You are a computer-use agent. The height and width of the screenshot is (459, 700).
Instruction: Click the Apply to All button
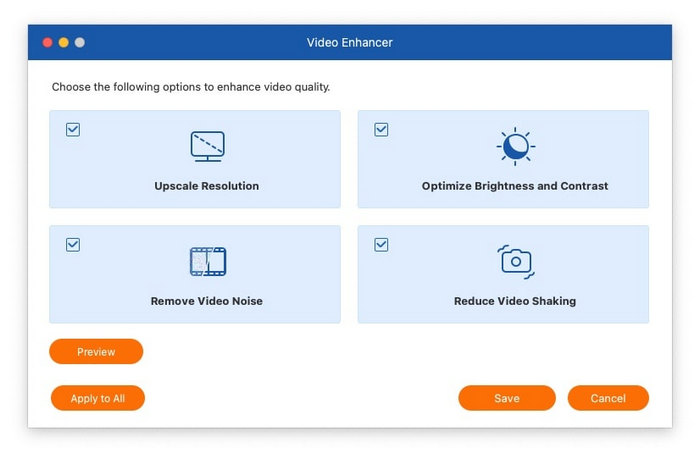point(98,398)
